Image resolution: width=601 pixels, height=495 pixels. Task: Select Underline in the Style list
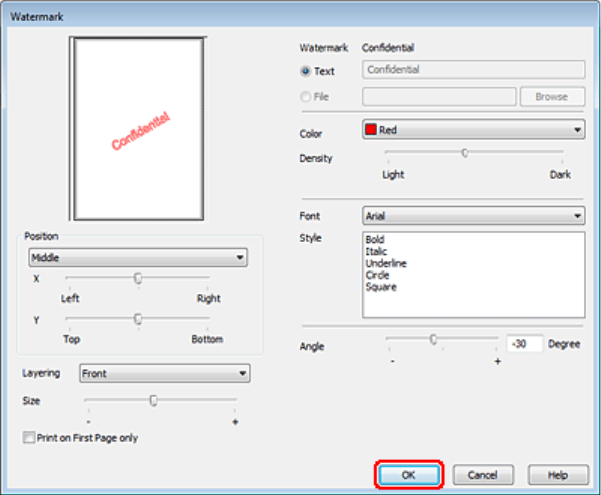386,263
